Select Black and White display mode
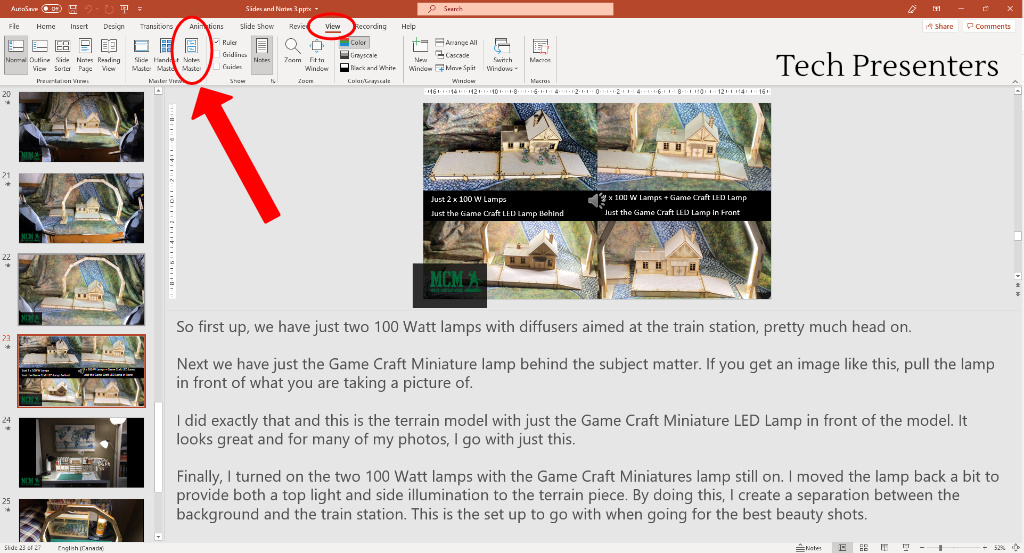1024x553 pixels. [x=368, y=68]
